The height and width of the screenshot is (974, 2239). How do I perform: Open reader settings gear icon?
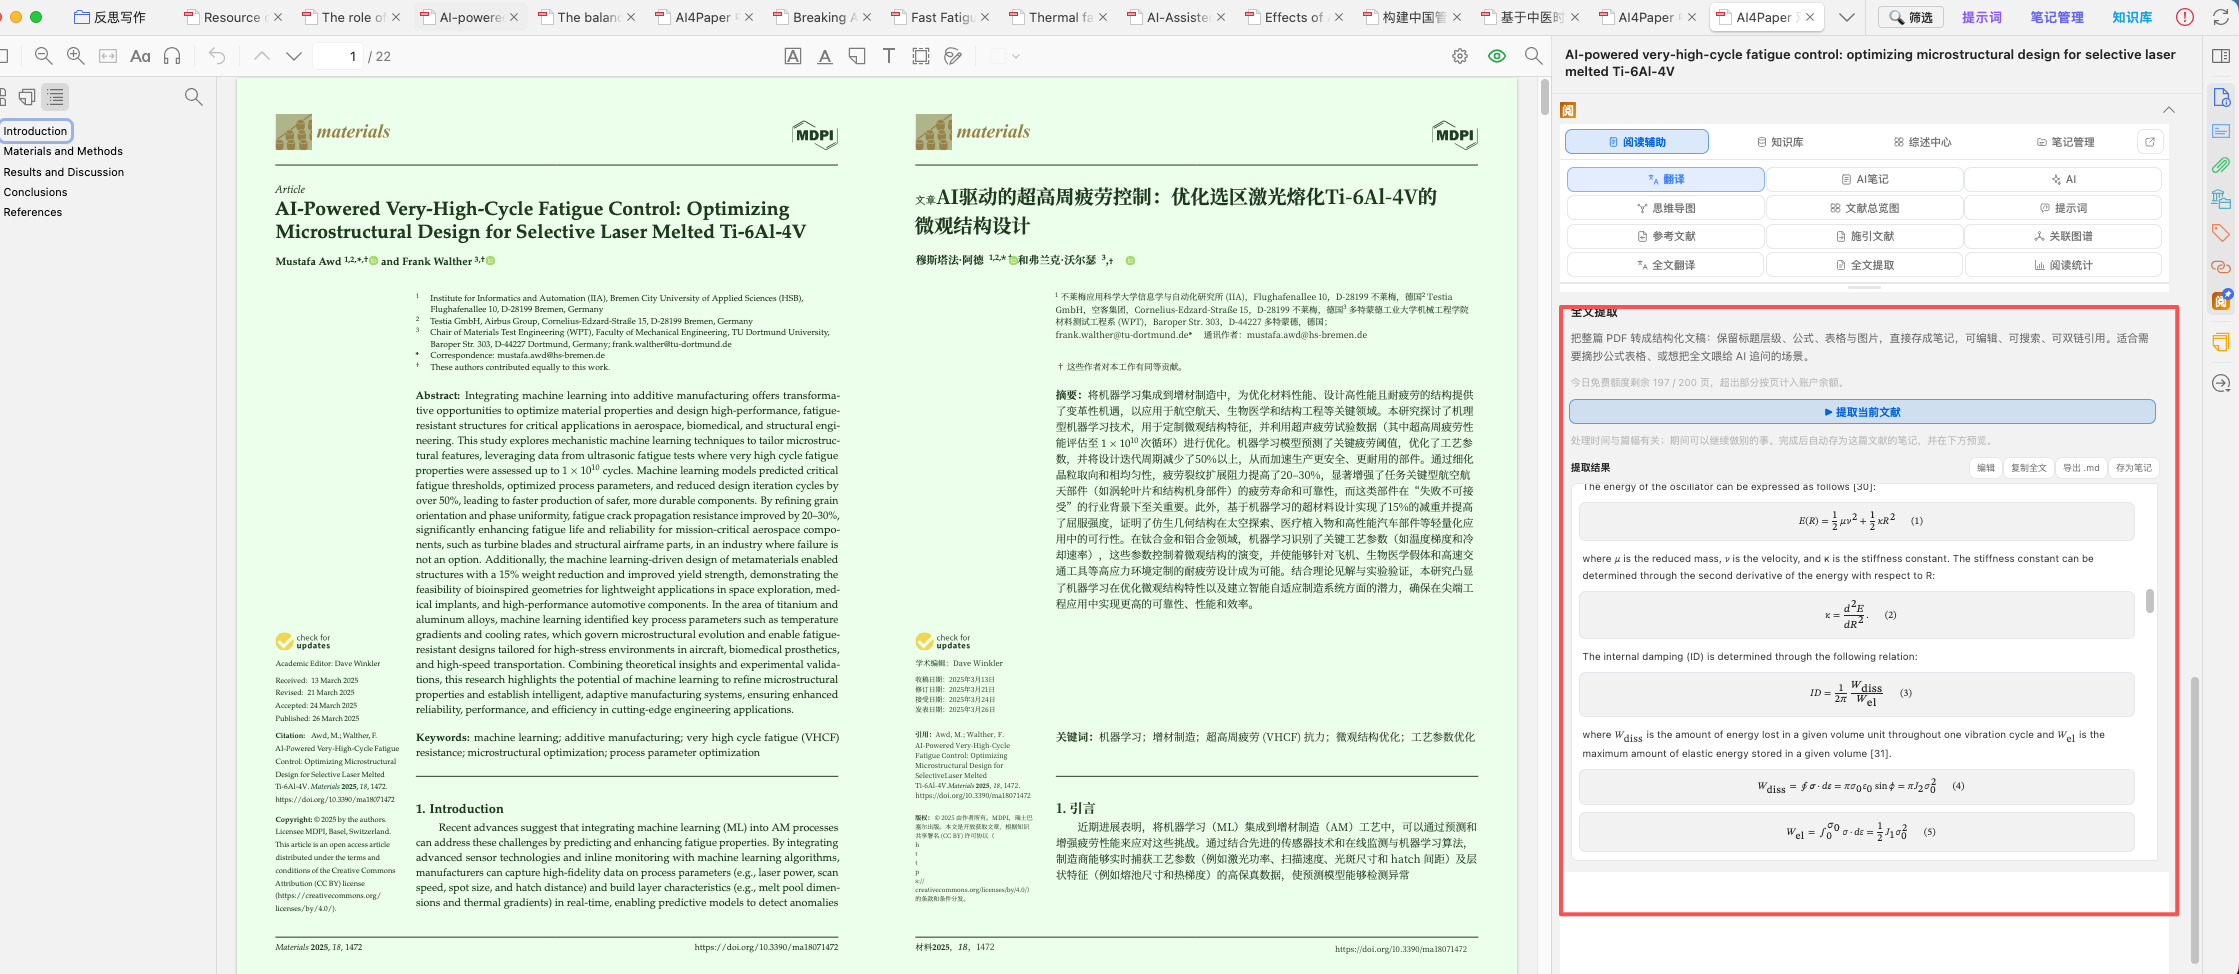click(1460, 56)
